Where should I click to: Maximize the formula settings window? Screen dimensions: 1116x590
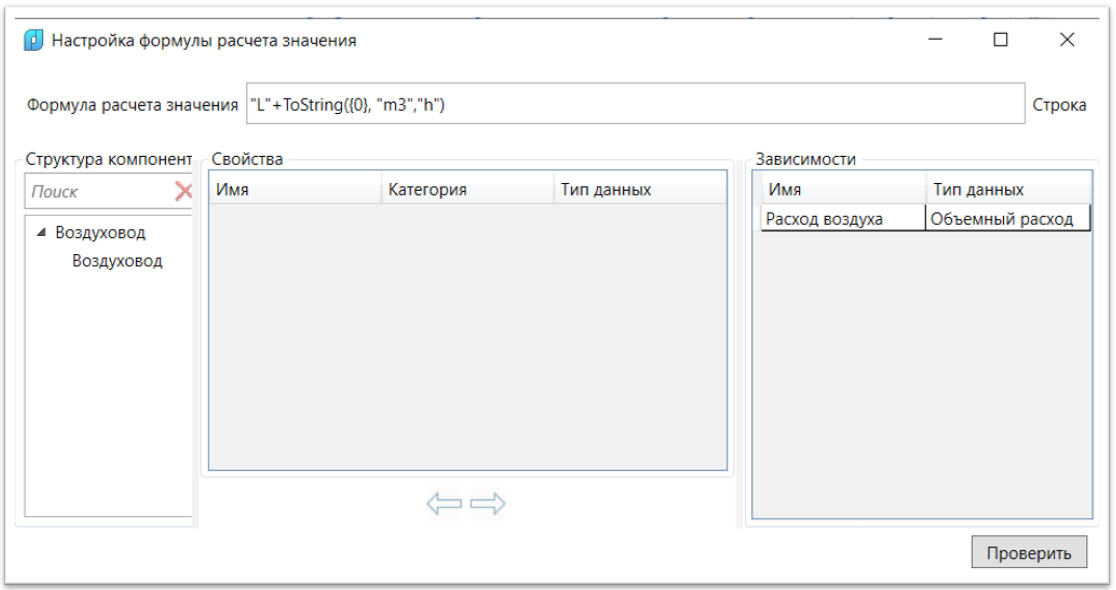[x=1000, y=40]
